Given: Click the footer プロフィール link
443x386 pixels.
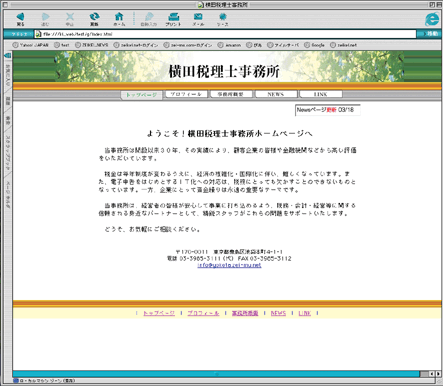Looking at the screenshot, I should coord(203,313).
